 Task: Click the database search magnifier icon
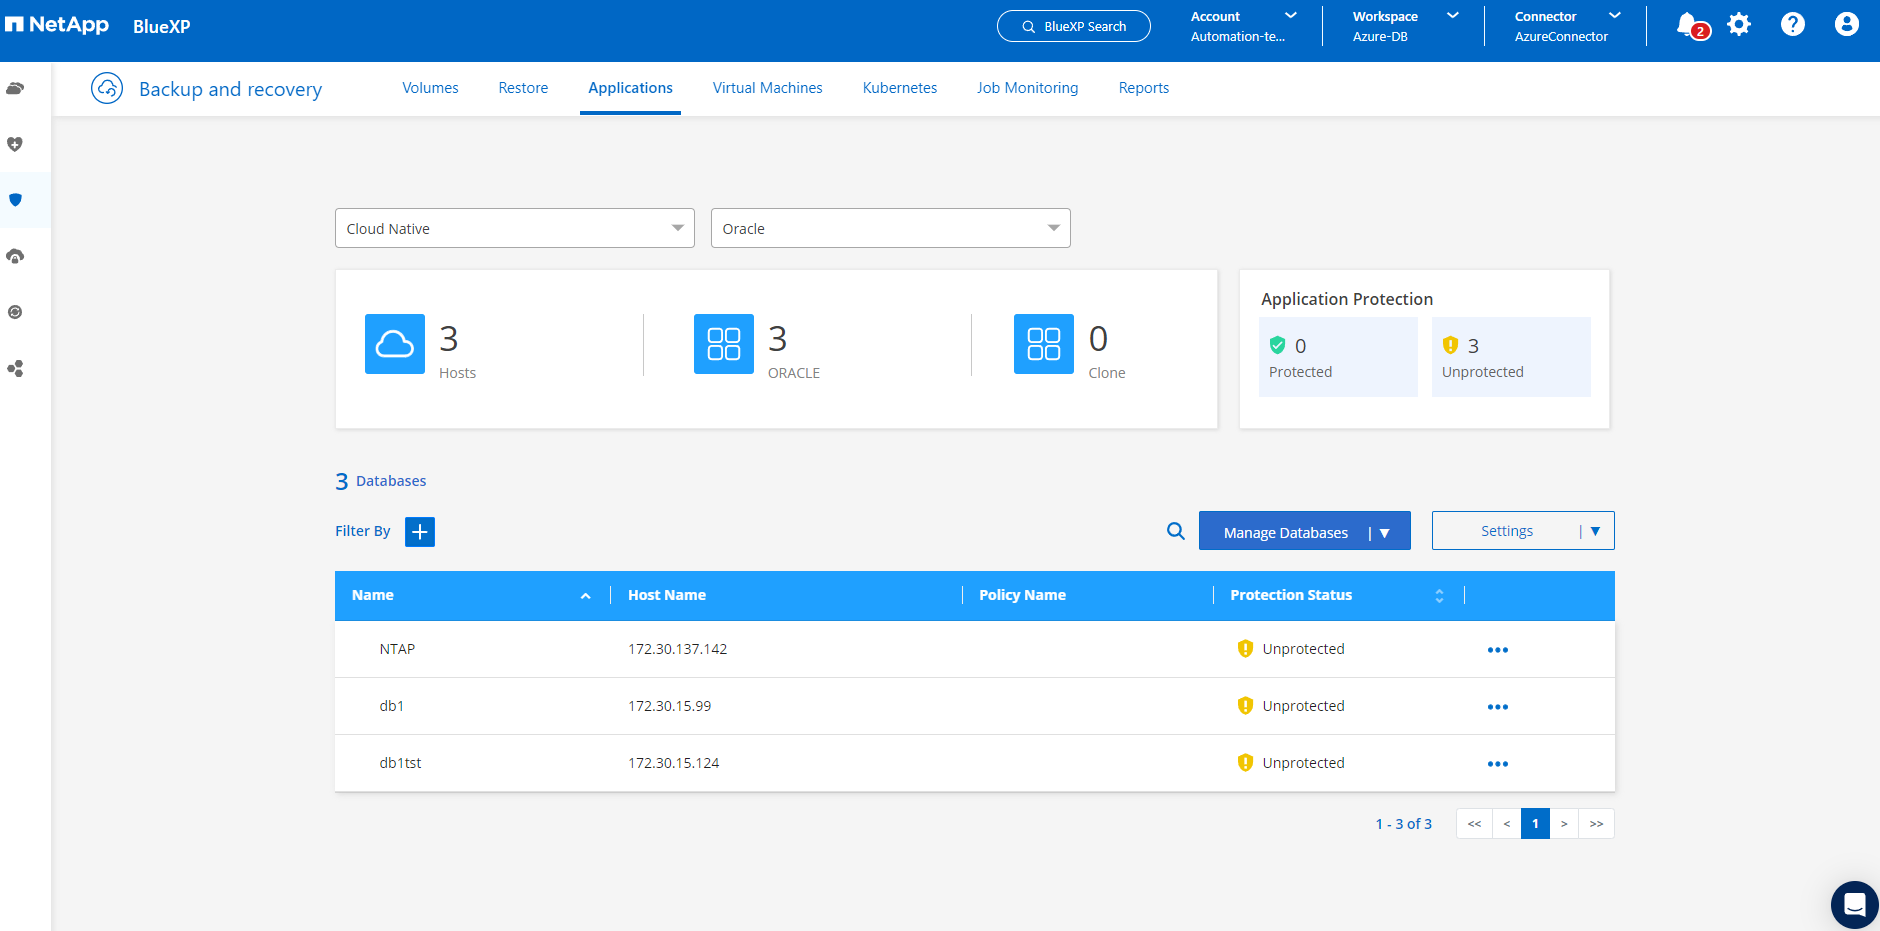1176,531
